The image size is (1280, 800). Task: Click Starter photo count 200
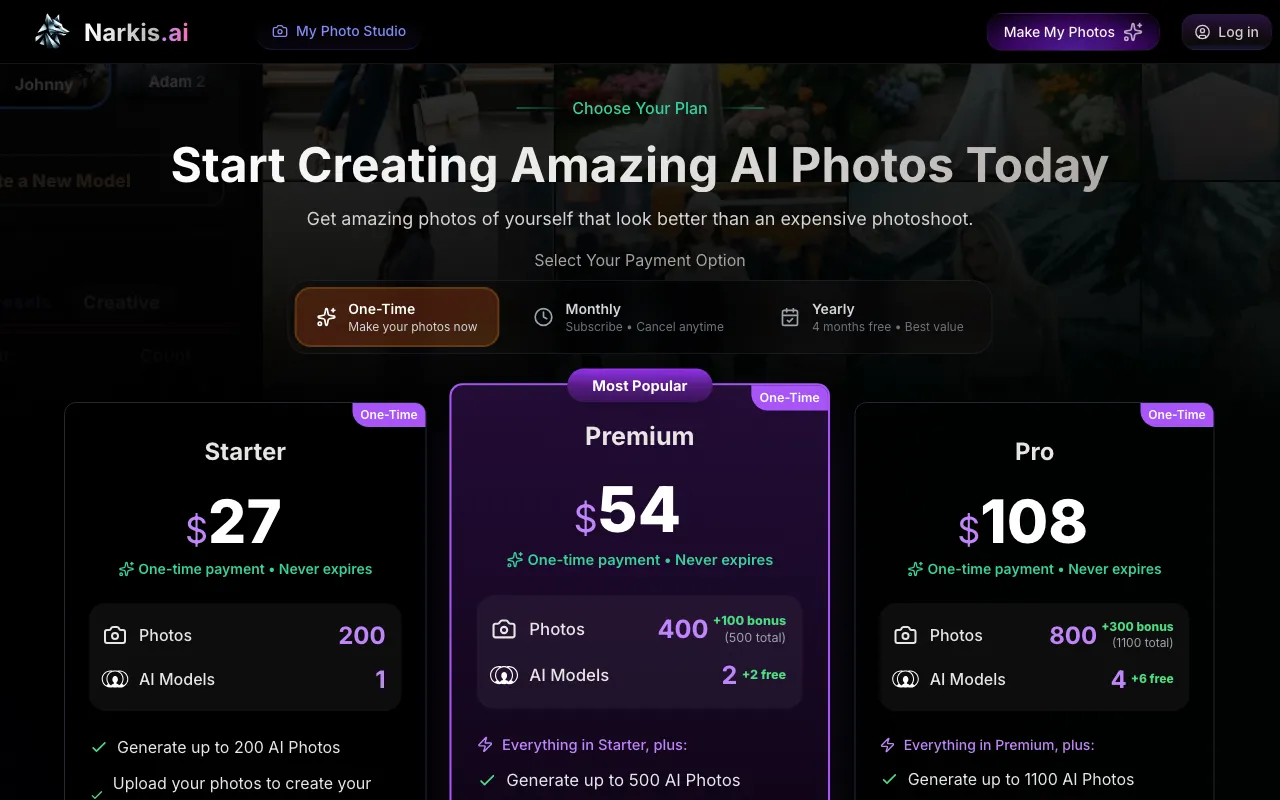pos(362,635)
